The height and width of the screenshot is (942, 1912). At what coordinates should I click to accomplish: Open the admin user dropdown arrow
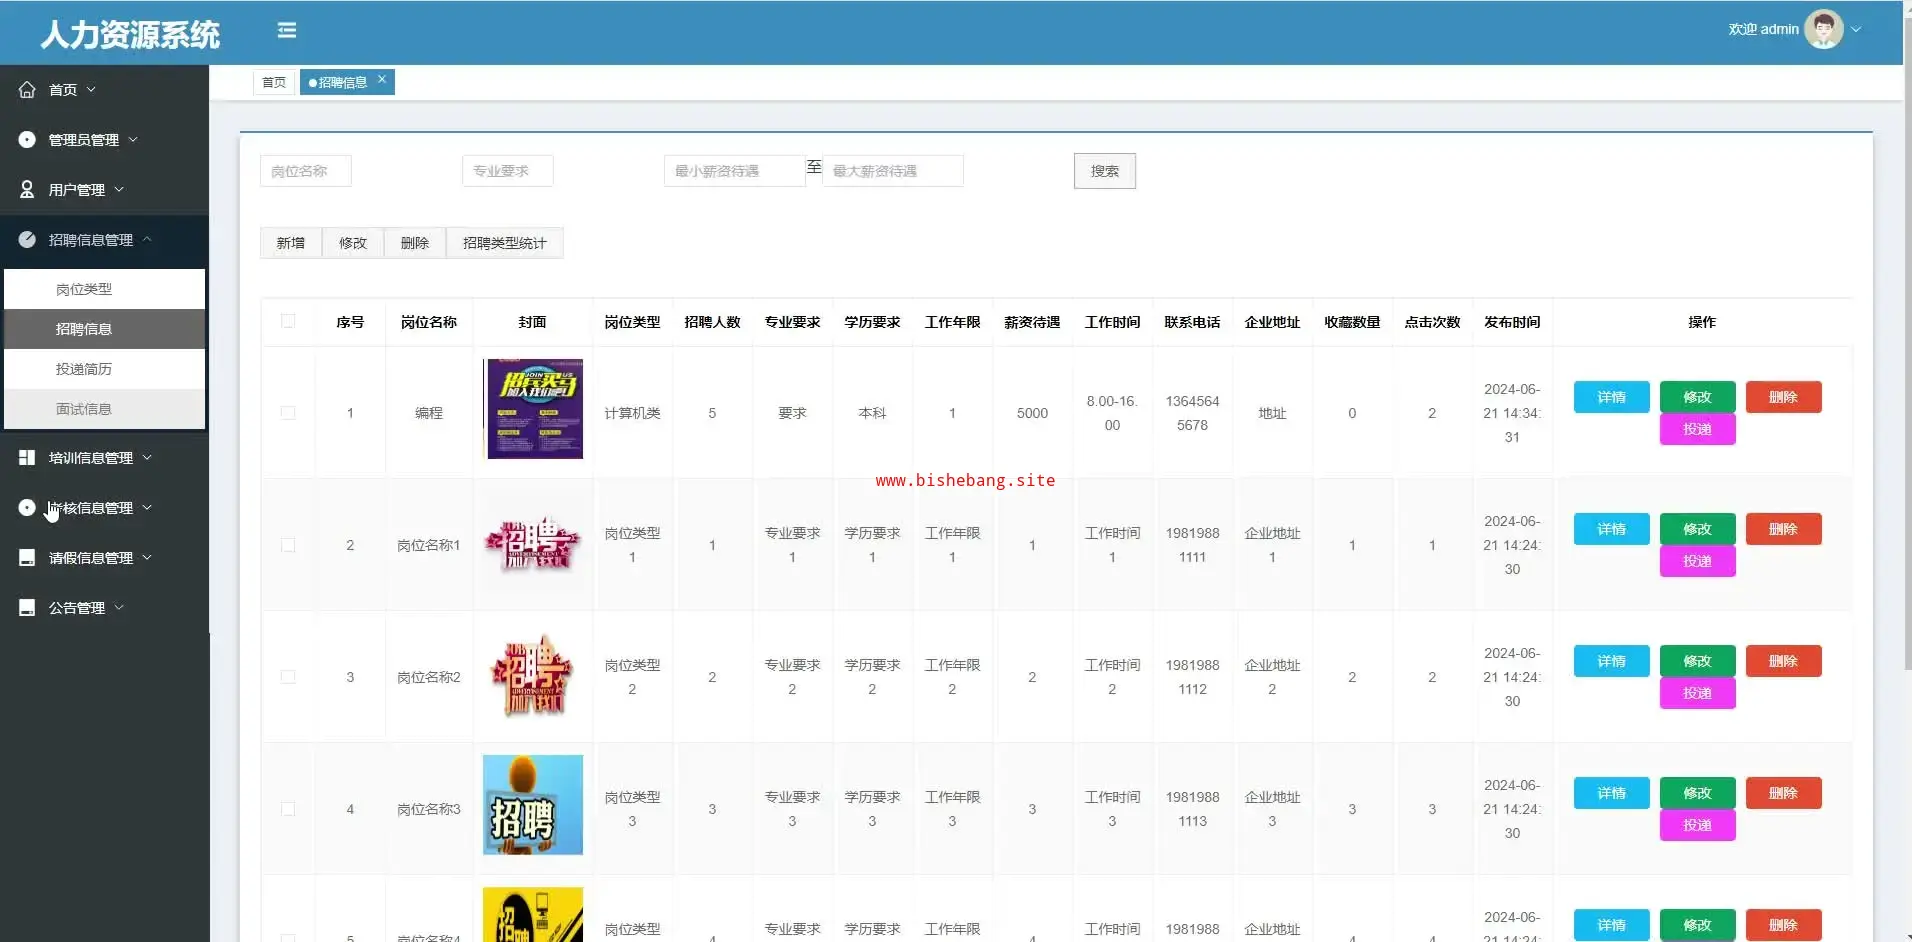tap(1856, 30)
